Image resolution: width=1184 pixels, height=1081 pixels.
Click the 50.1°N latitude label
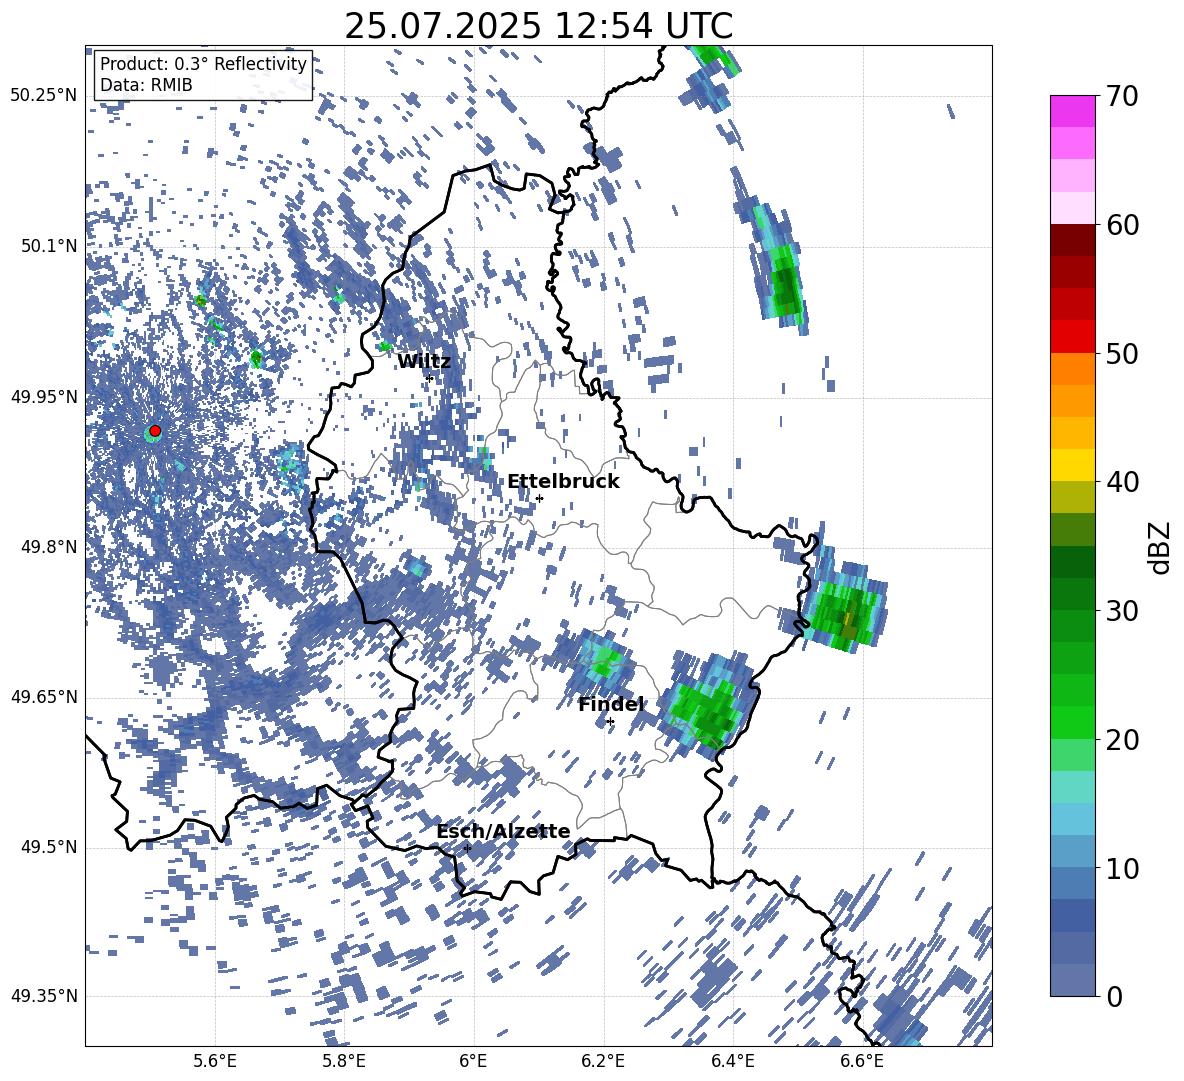[48, 246]
